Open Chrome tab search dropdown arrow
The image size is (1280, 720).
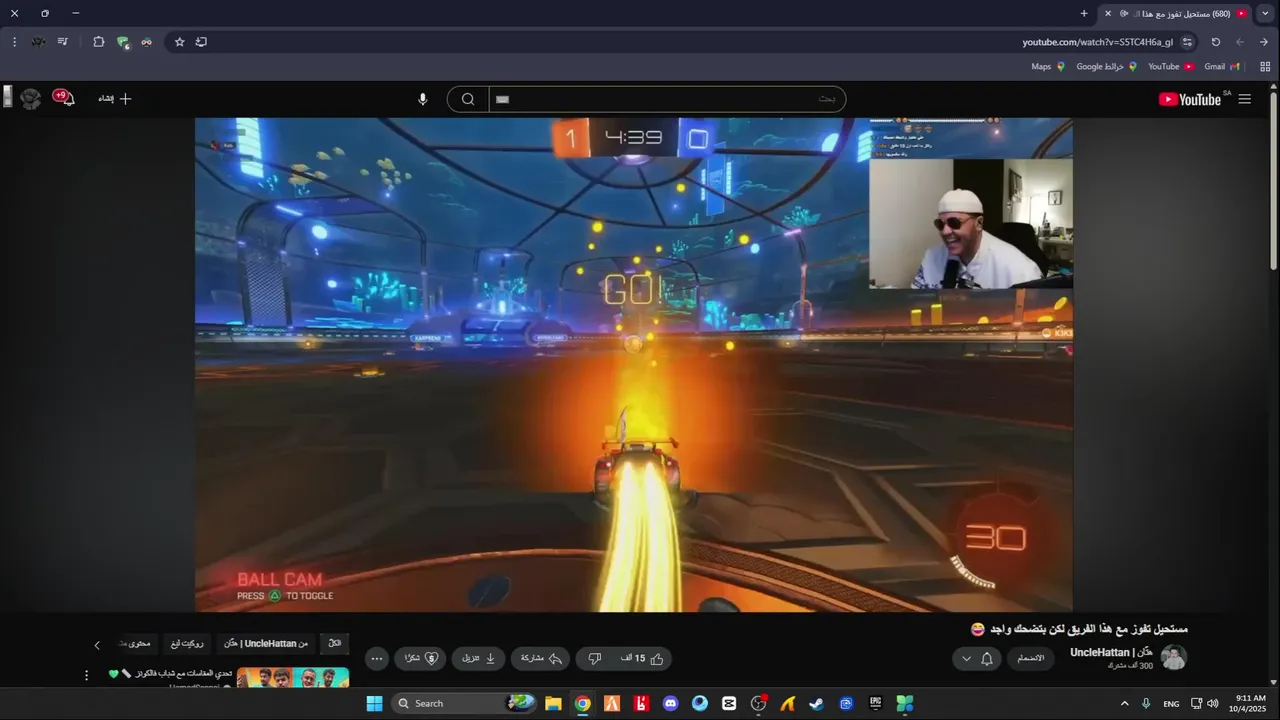pyautogui.click(x=1266, y=13)
